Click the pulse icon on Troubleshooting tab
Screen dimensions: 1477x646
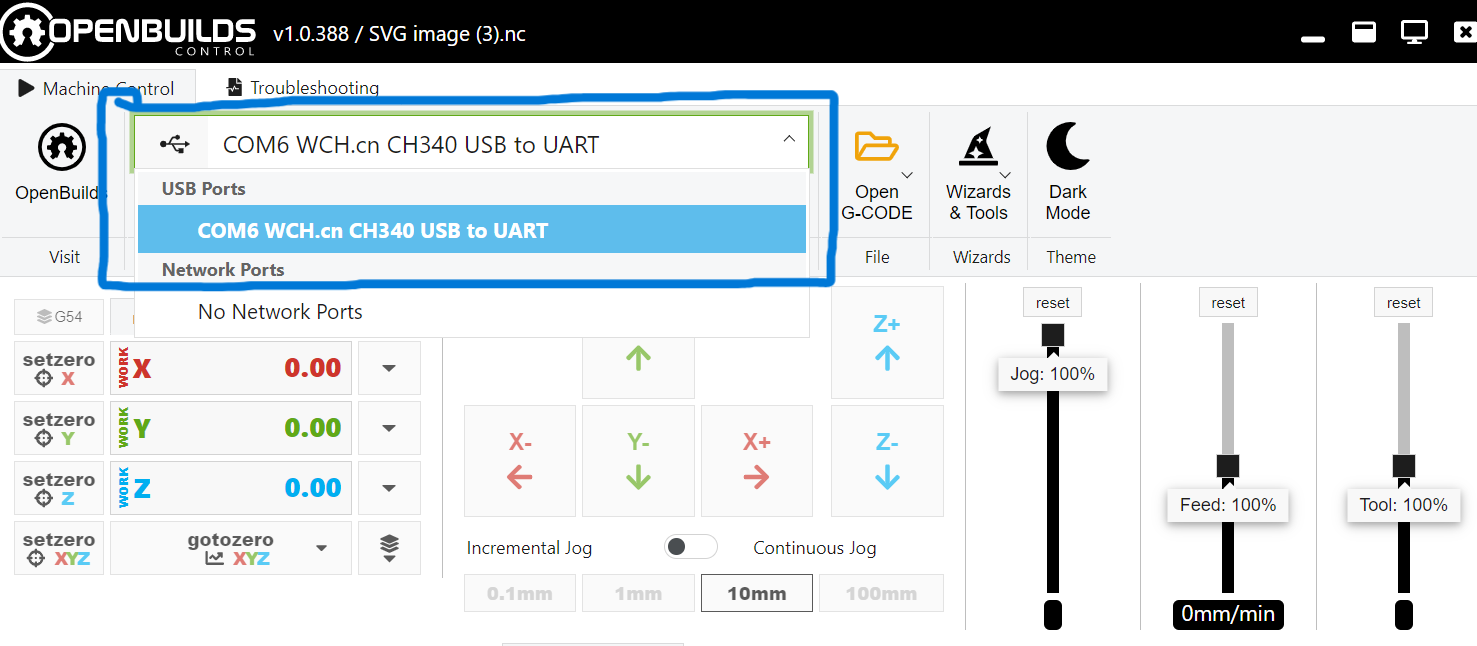(x=235, y=87)
